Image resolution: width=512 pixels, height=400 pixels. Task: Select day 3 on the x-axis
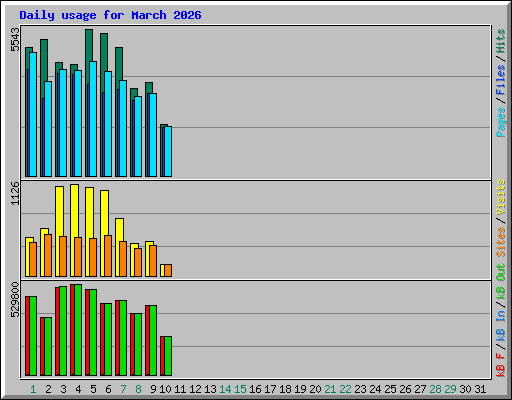[63, 389]
